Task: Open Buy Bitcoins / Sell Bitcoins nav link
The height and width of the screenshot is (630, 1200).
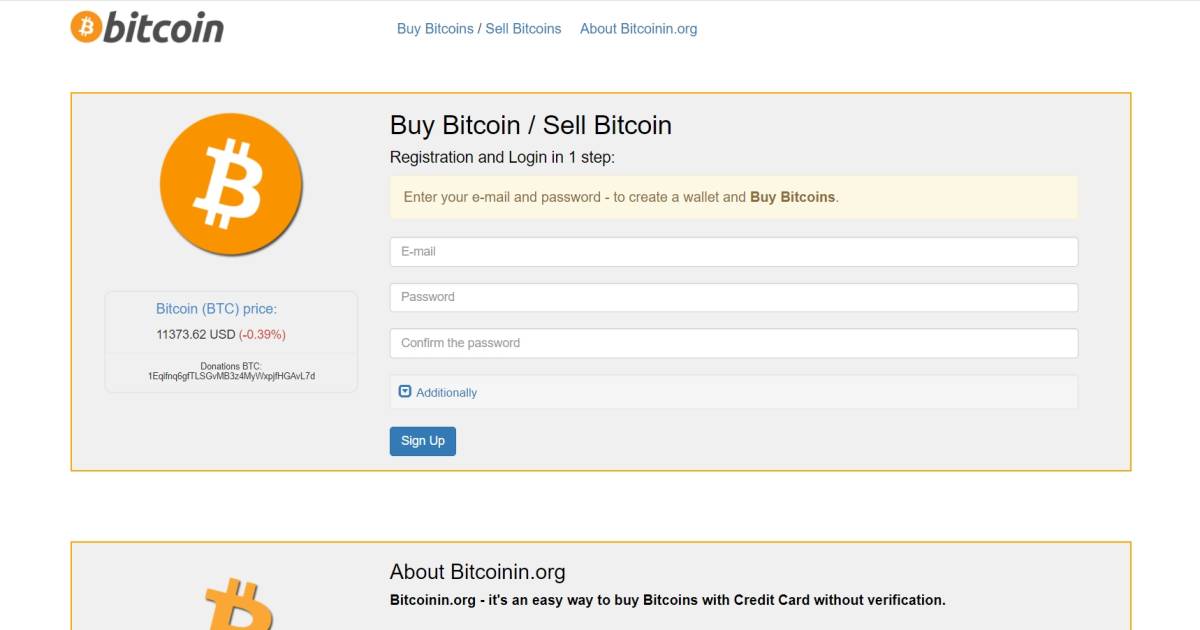Action: [x=479, y=29]
